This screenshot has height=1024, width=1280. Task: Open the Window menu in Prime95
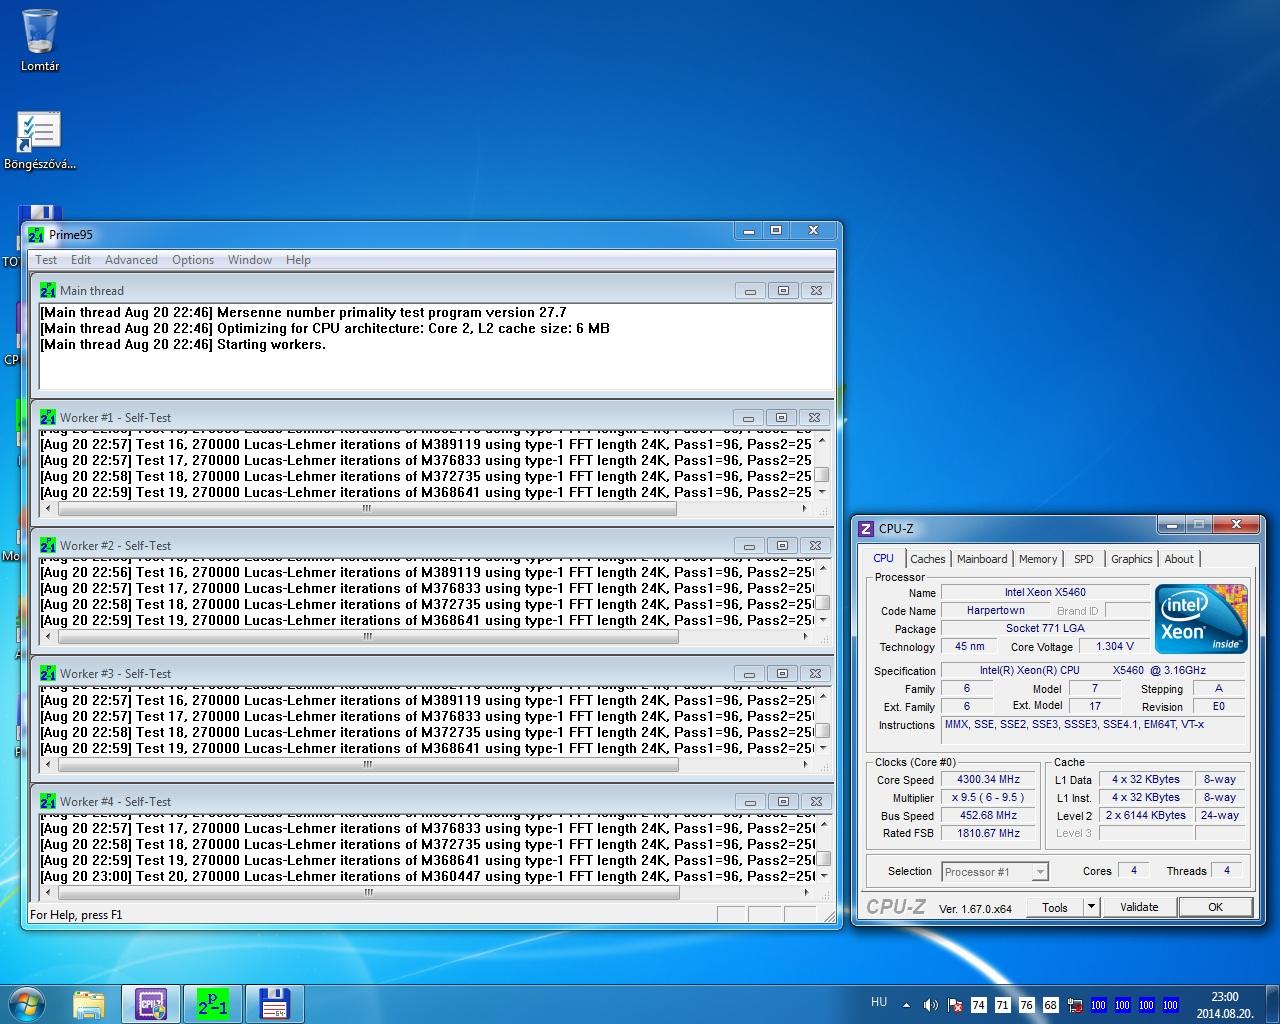(250, 259)
